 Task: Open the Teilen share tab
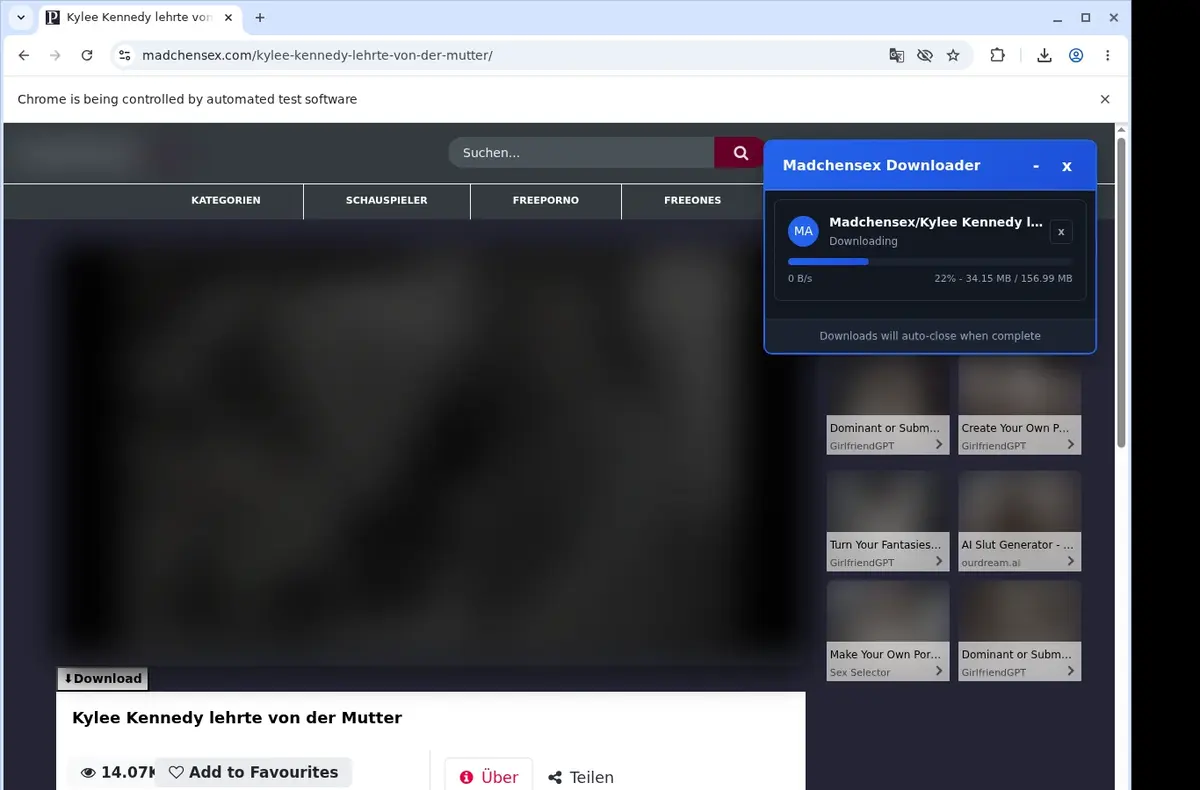pyautogui.click(x=581, y=777)
